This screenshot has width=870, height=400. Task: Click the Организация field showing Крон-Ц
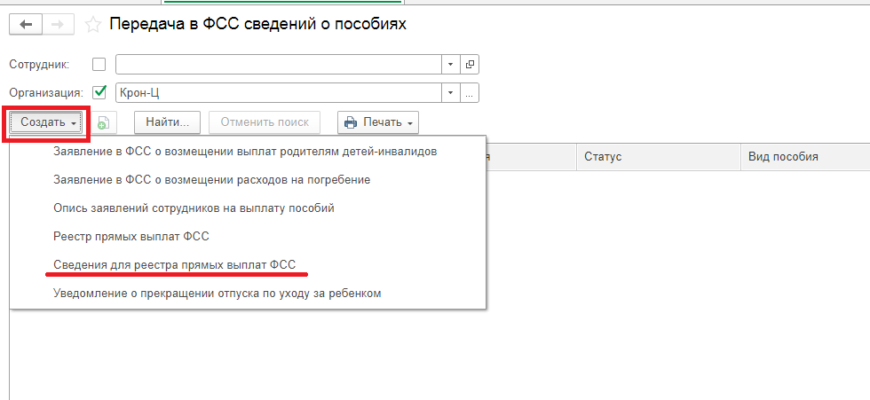278,93
